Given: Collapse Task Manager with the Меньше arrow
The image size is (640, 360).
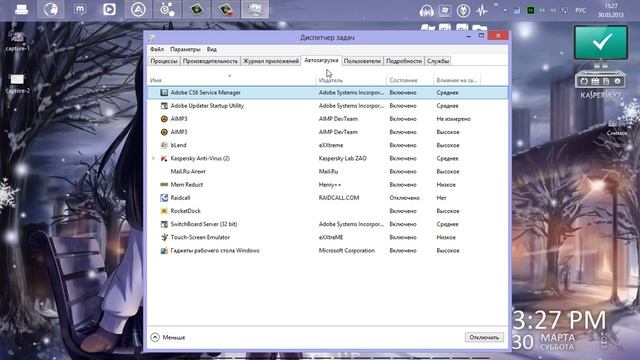Looking at the screenshot, I should point(155,337).
